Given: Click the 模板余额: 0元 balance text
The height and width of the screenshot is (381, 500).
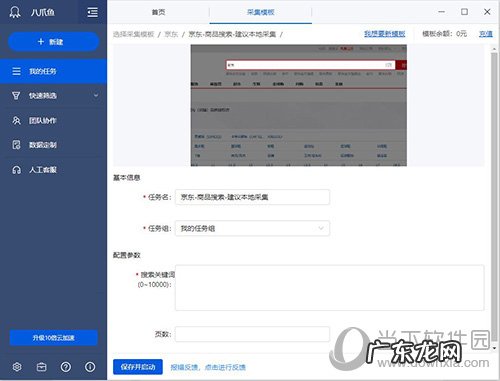Looking at the screenshot, I should point(444,34).
